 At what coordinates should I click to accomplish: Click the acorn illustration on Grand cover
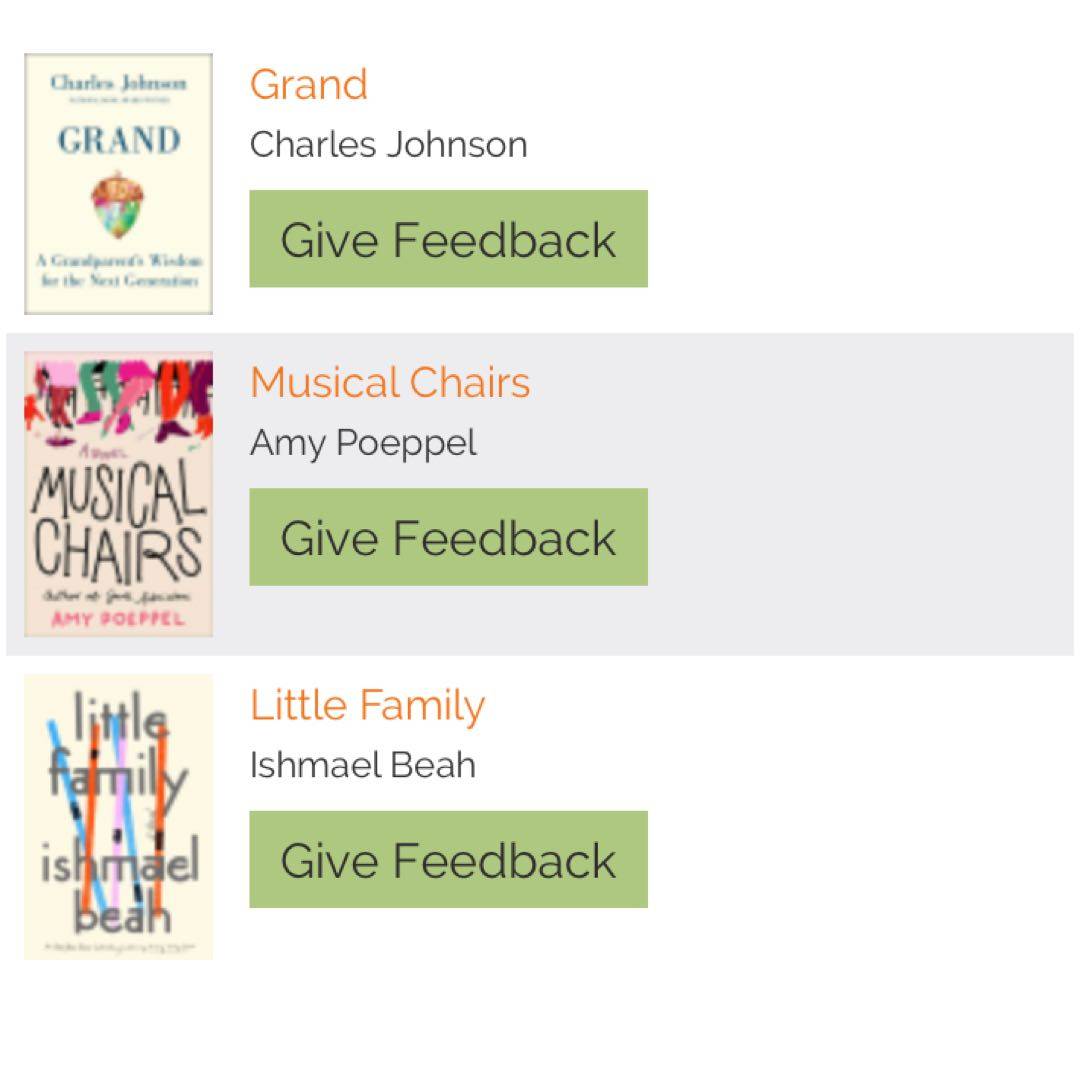(x=117, y=205)
